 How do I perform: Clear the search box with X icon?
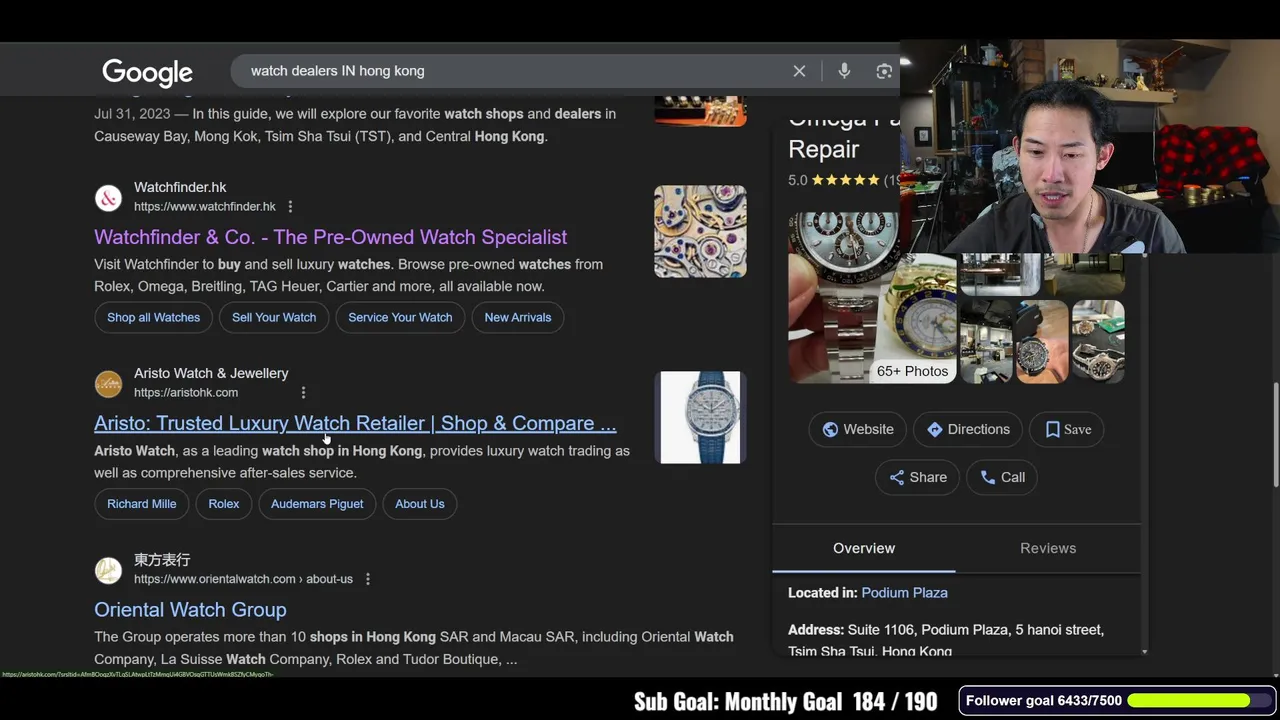[x=799, y=71]
